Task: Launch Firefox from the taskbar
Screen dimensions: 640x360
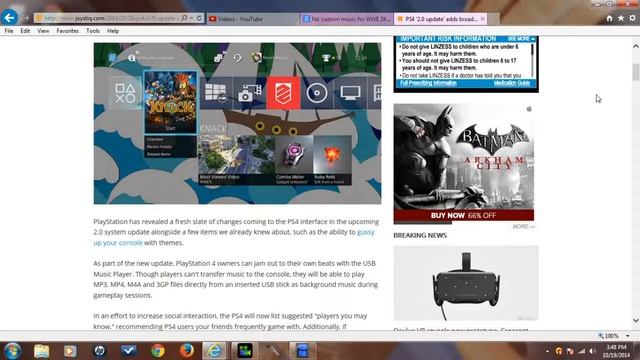Action: (x=187, y=351)
